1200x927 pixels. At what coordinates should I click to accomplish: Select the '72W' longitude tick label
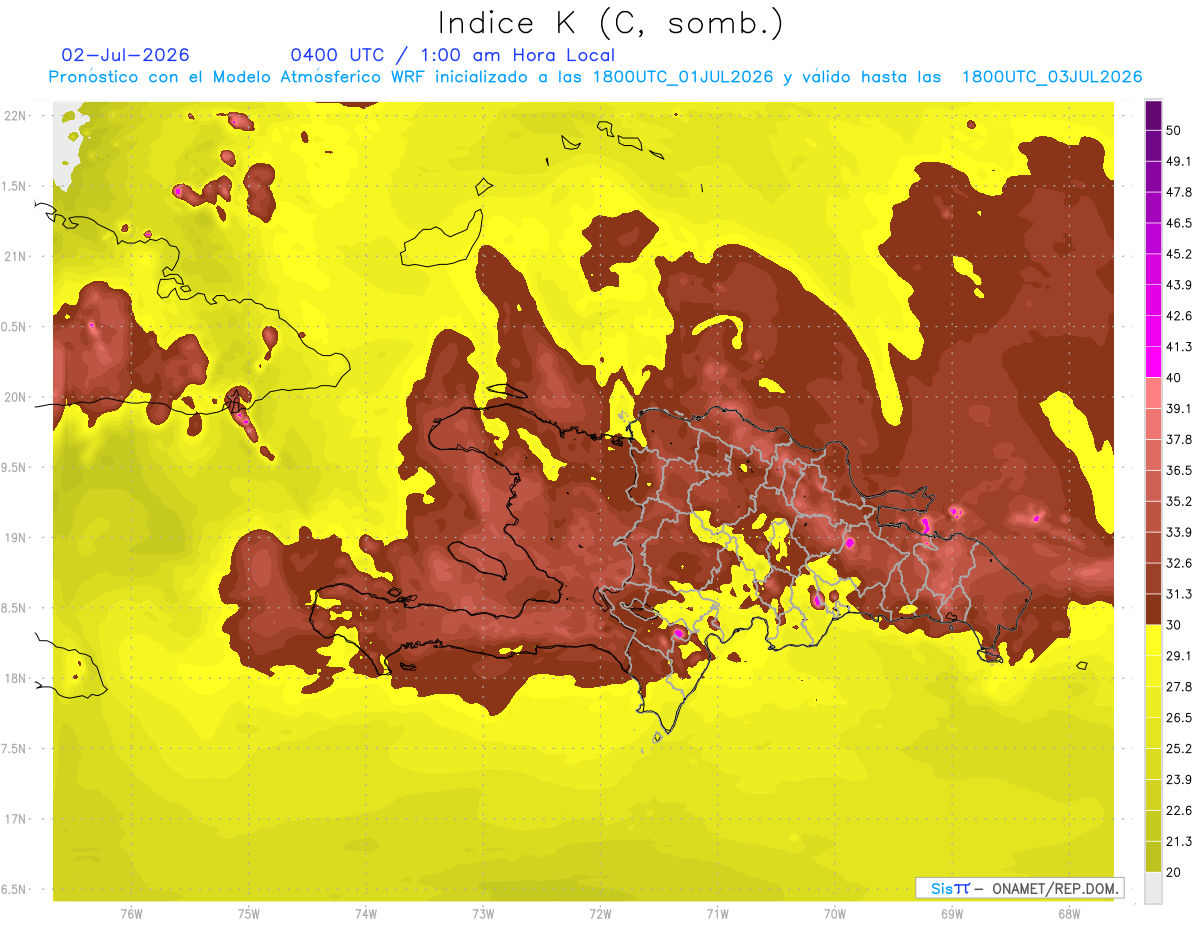(601, 914)
